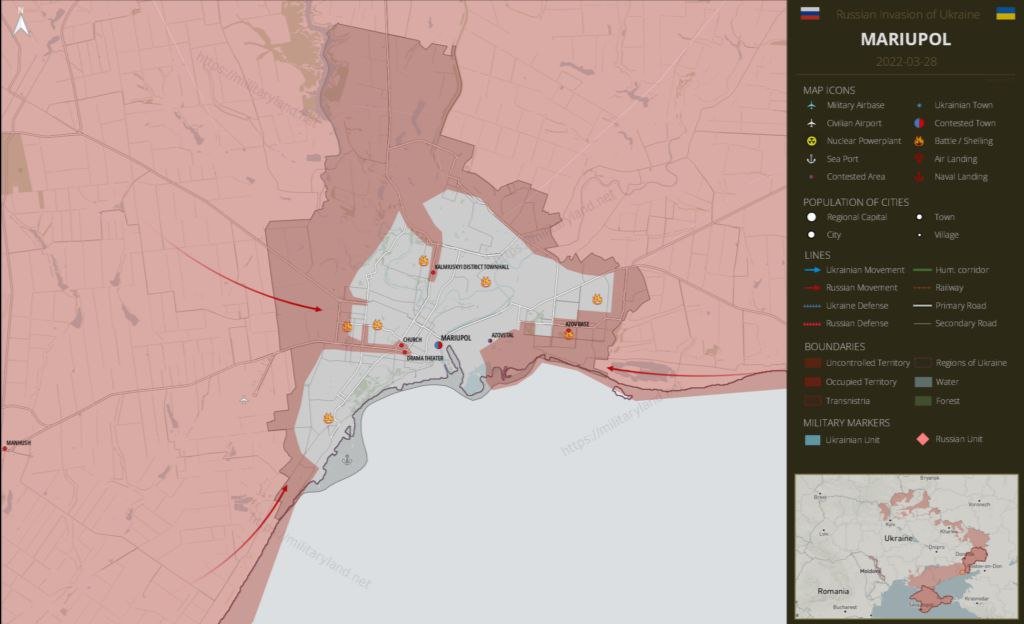Select the Nuclear Powerplant legend icon
The height and width of the screenshot is (624, 1024).
(x=812, y=141)
